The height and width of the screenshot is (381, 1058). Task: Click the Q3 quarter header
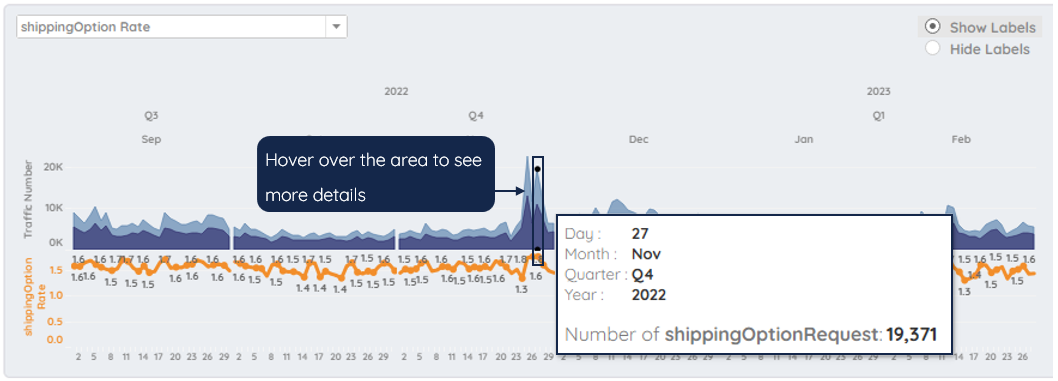coord(151,116)
